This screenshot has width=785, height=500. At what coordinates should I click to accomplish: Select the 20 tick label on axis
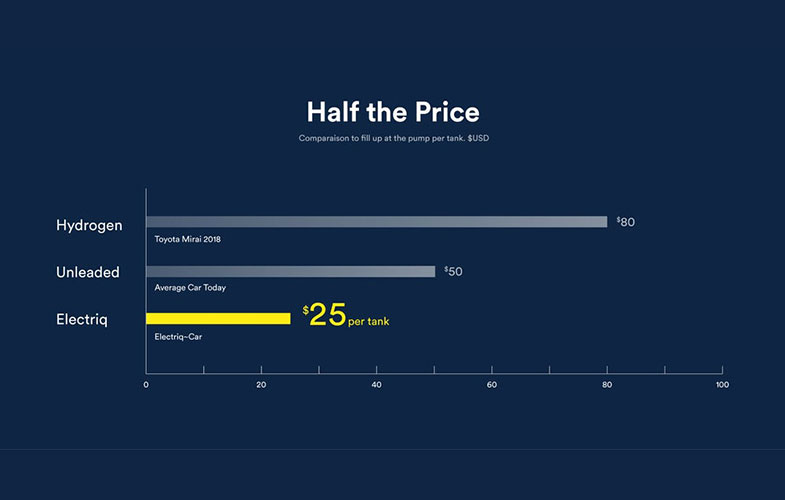[x=261, y=385]
